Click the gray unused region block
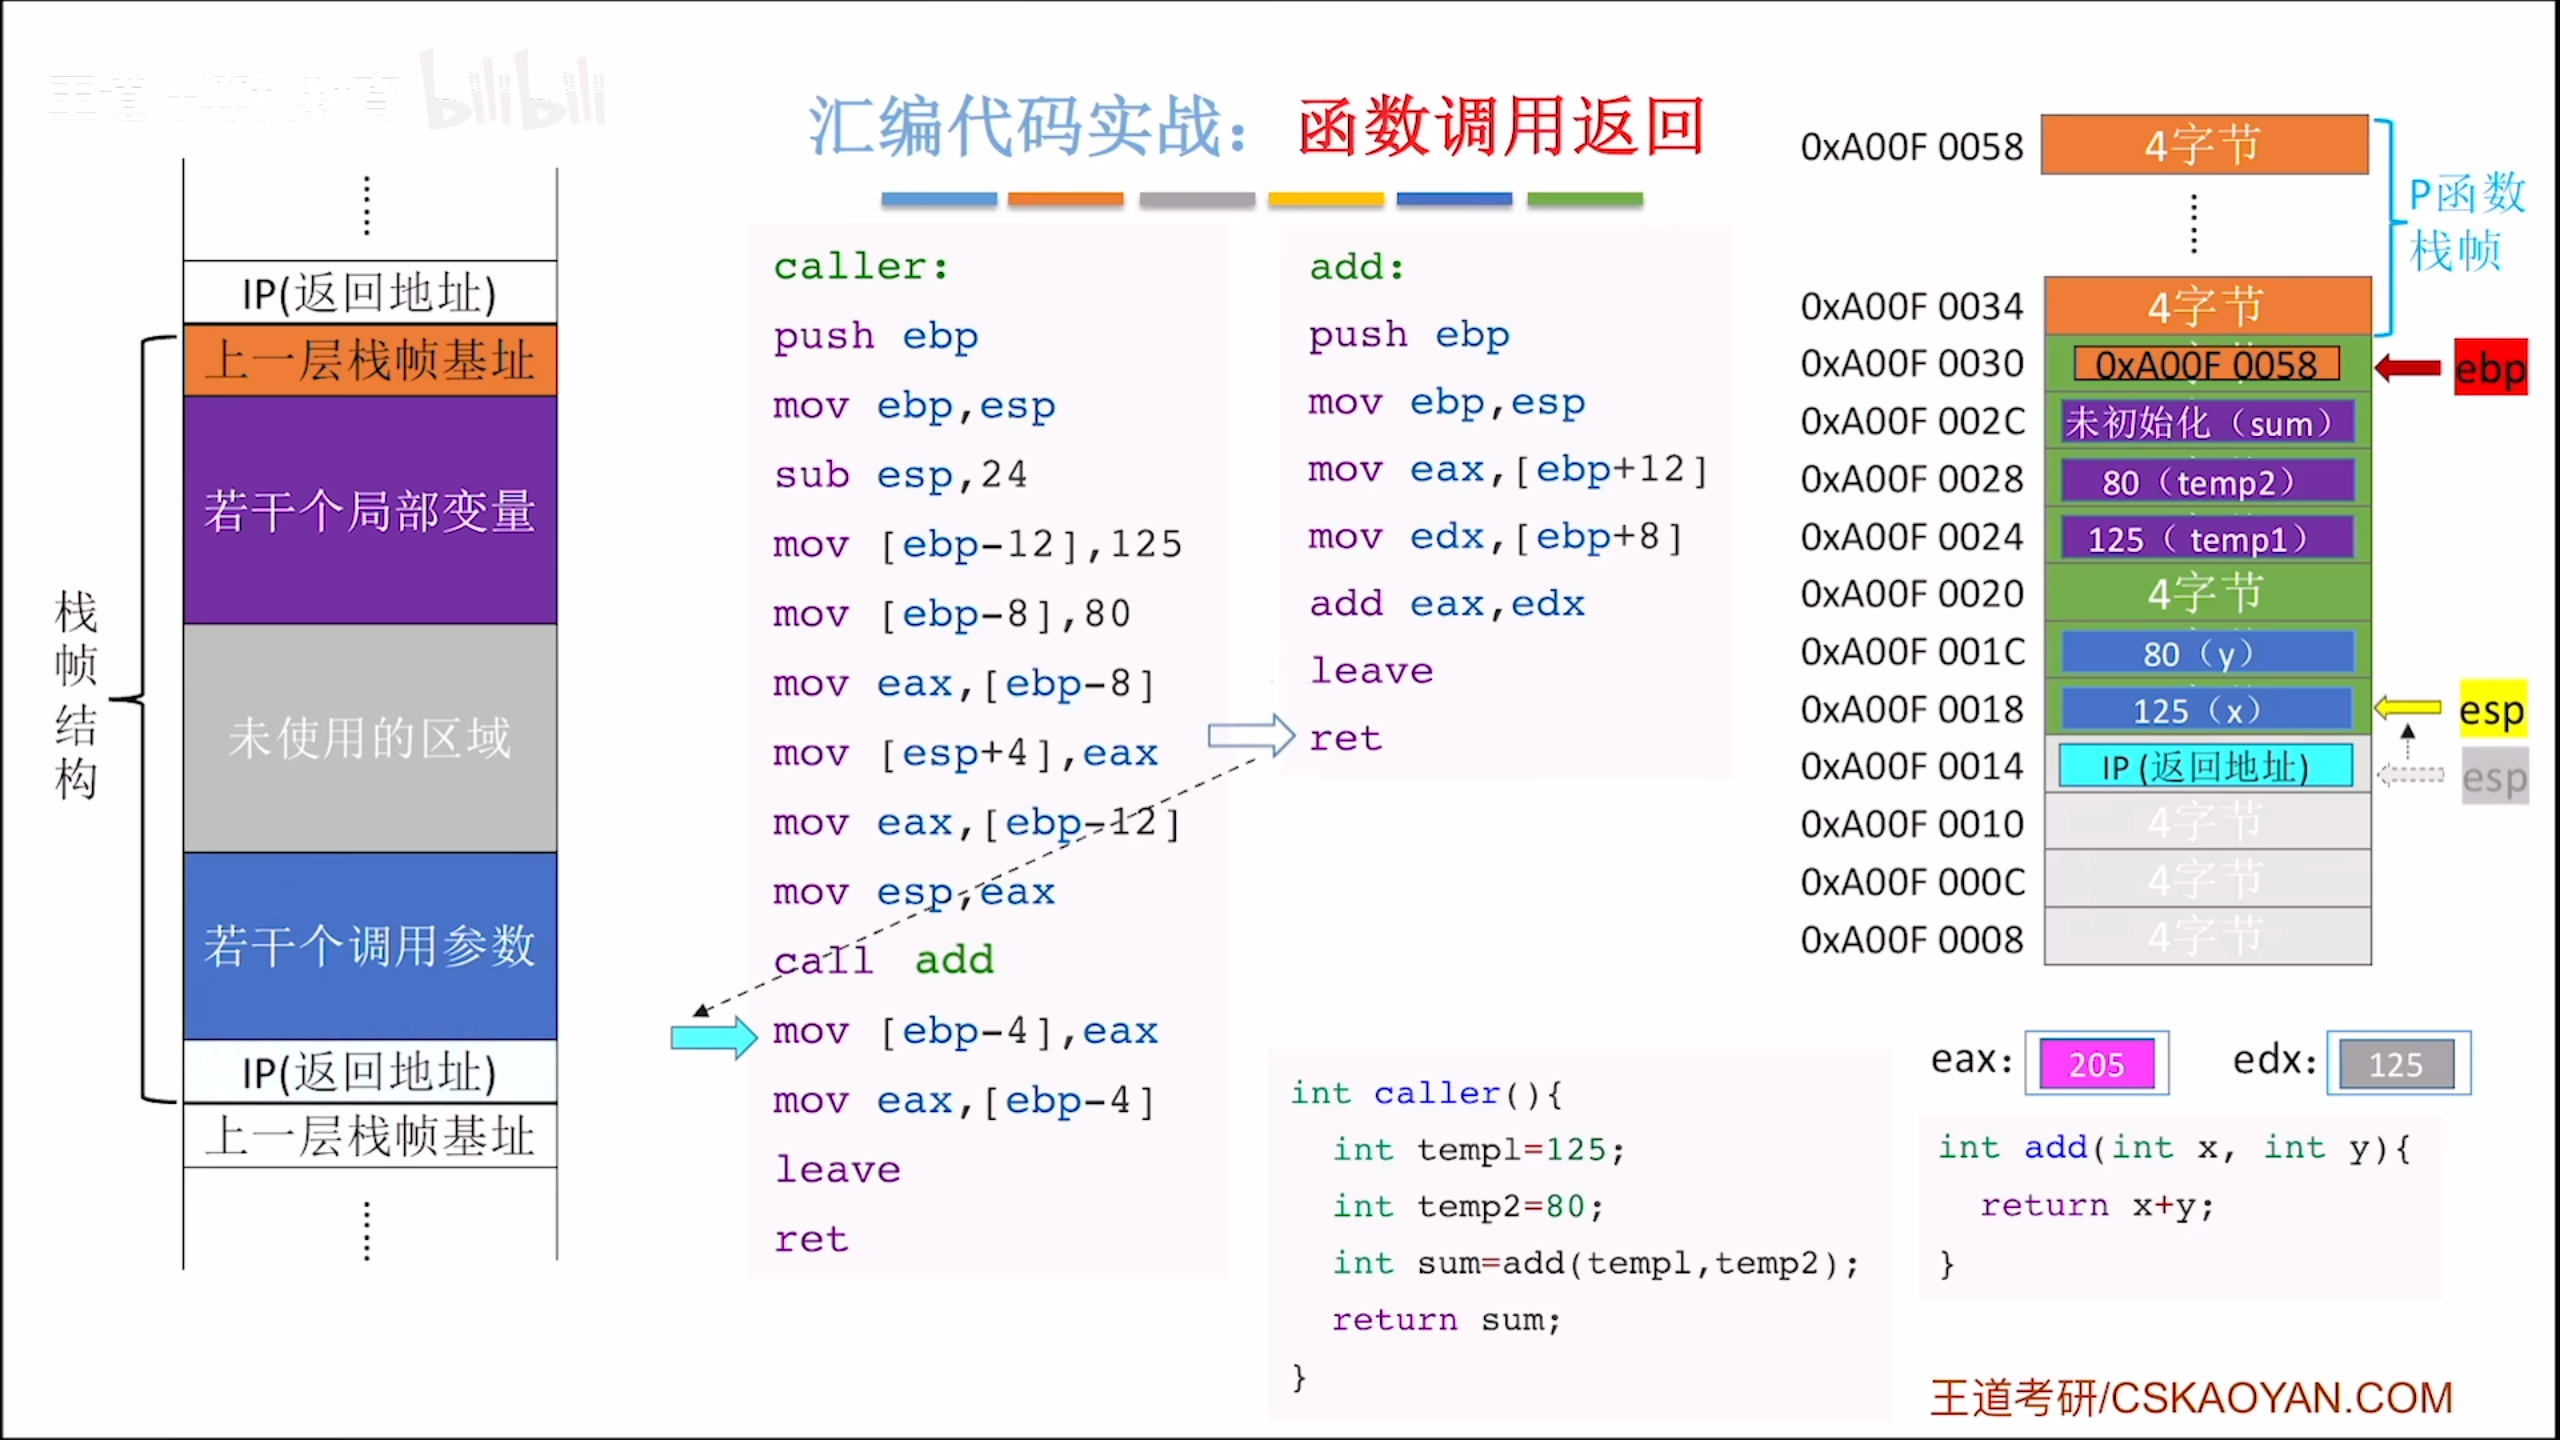Screen dimensions: 2560x1440 [370, 738]
